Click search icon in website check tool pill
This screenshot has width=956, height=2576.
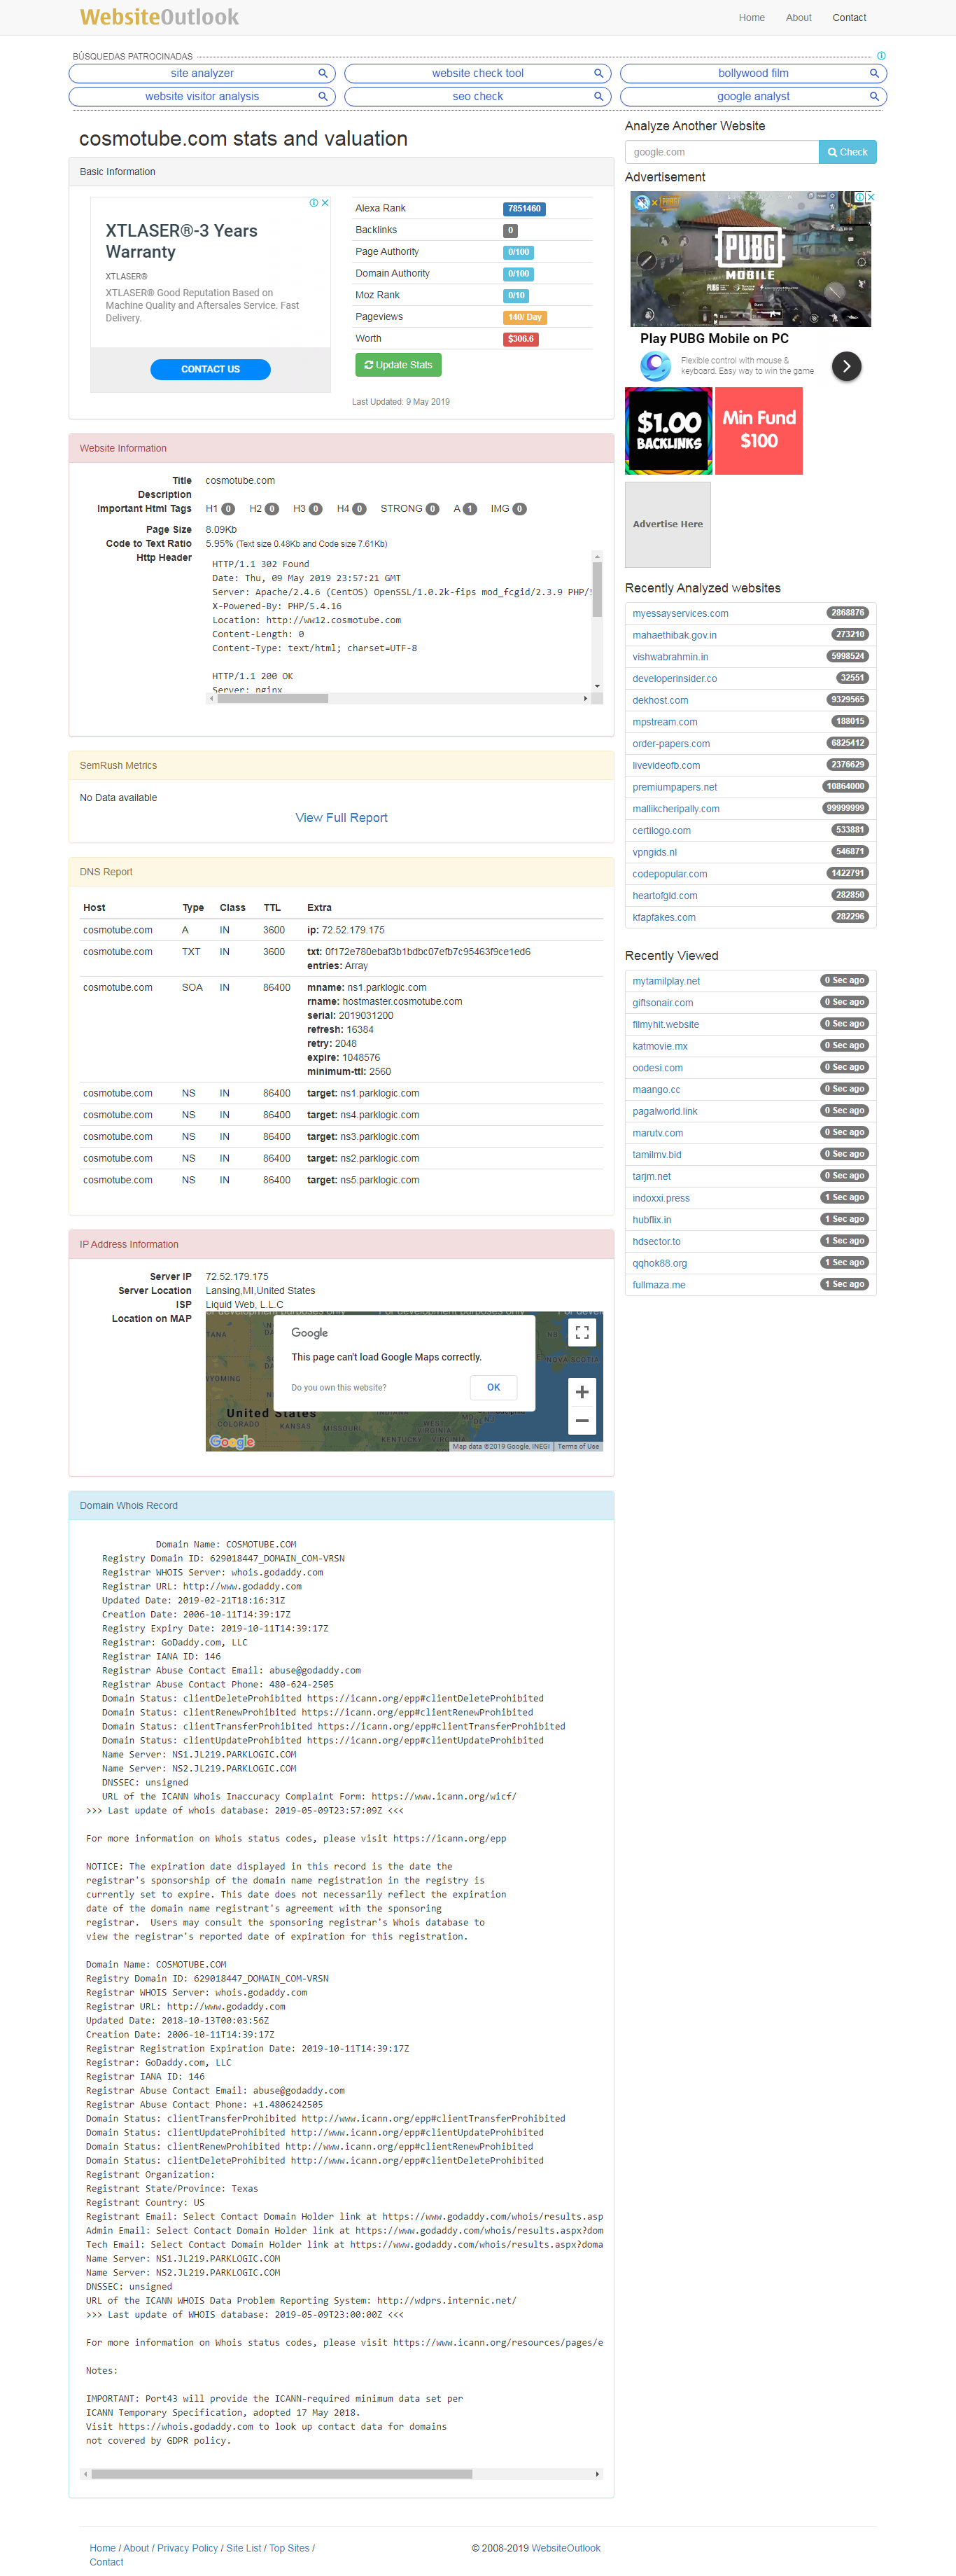tap(599, 73)
